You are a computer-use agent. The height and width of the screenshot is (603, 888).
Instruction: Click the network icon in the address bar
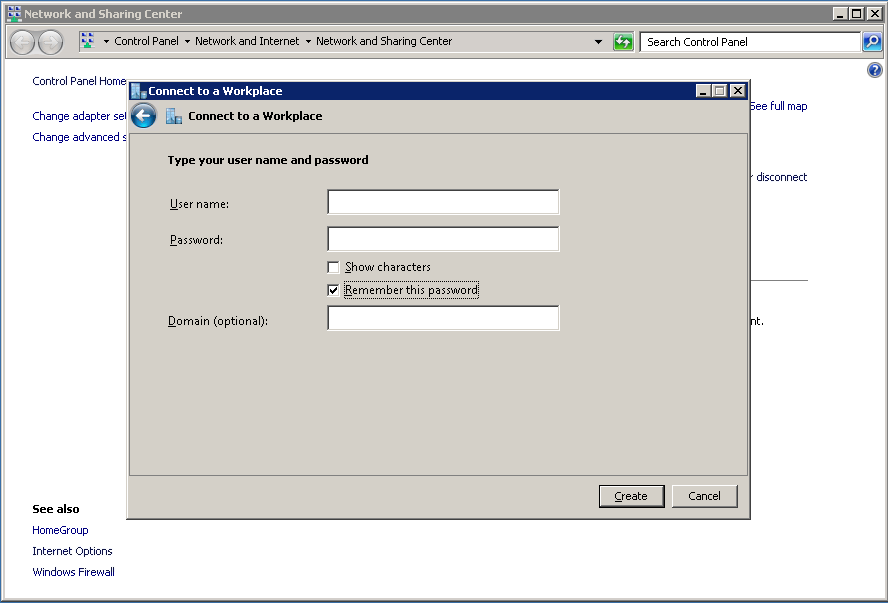tap(88, 41)
